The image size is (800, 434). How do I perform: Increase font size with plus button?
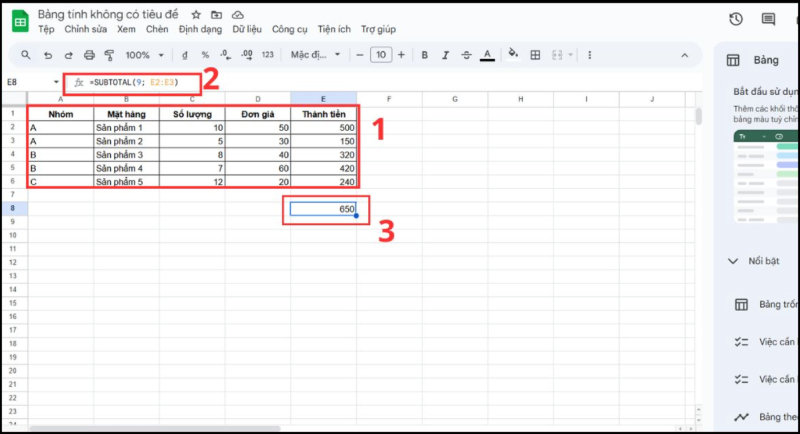click(402, 55)
